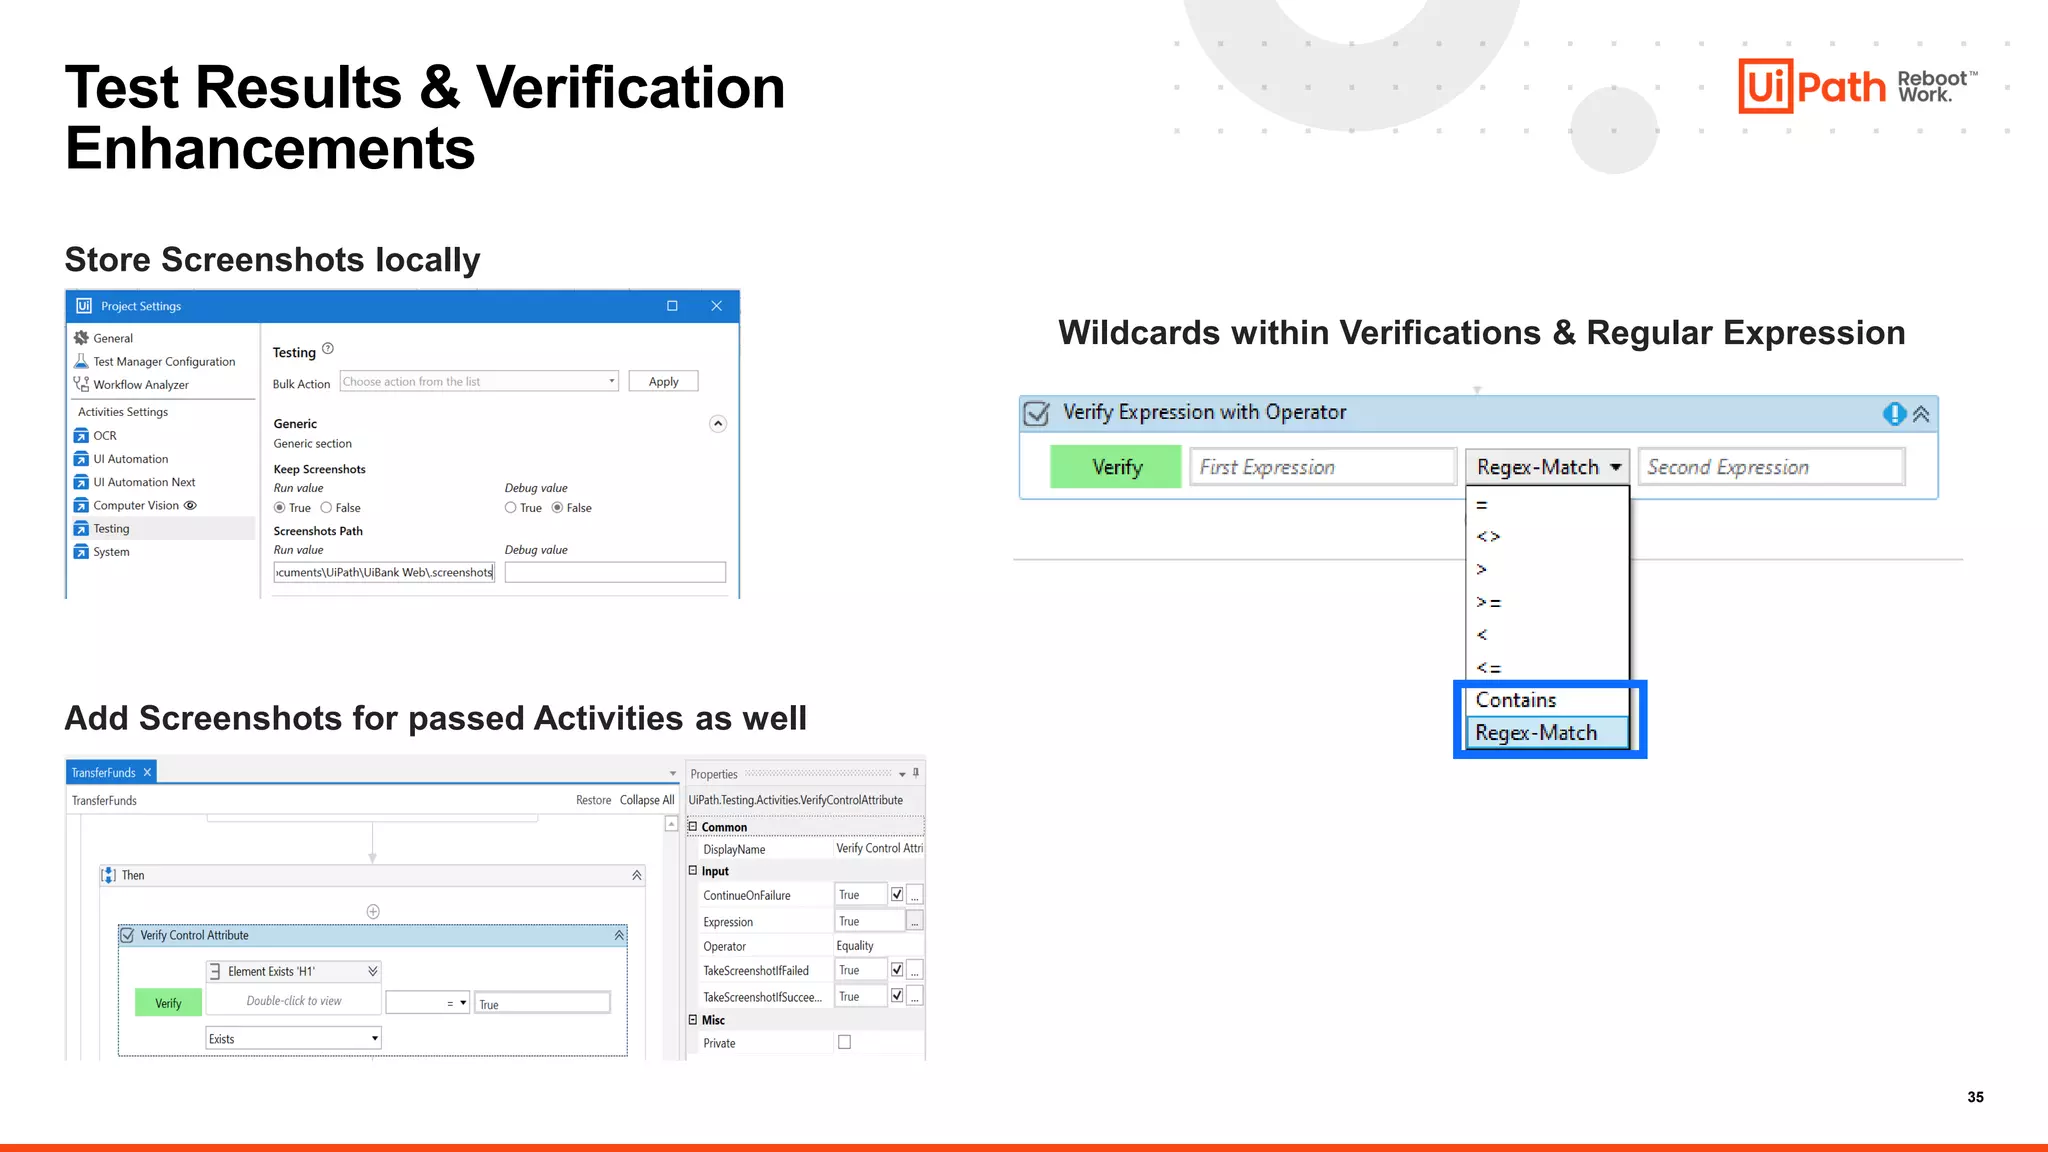This screenshot has height=1152, width=2048.
Task: Click the True expression field in designer
Action: [542, 1003]
